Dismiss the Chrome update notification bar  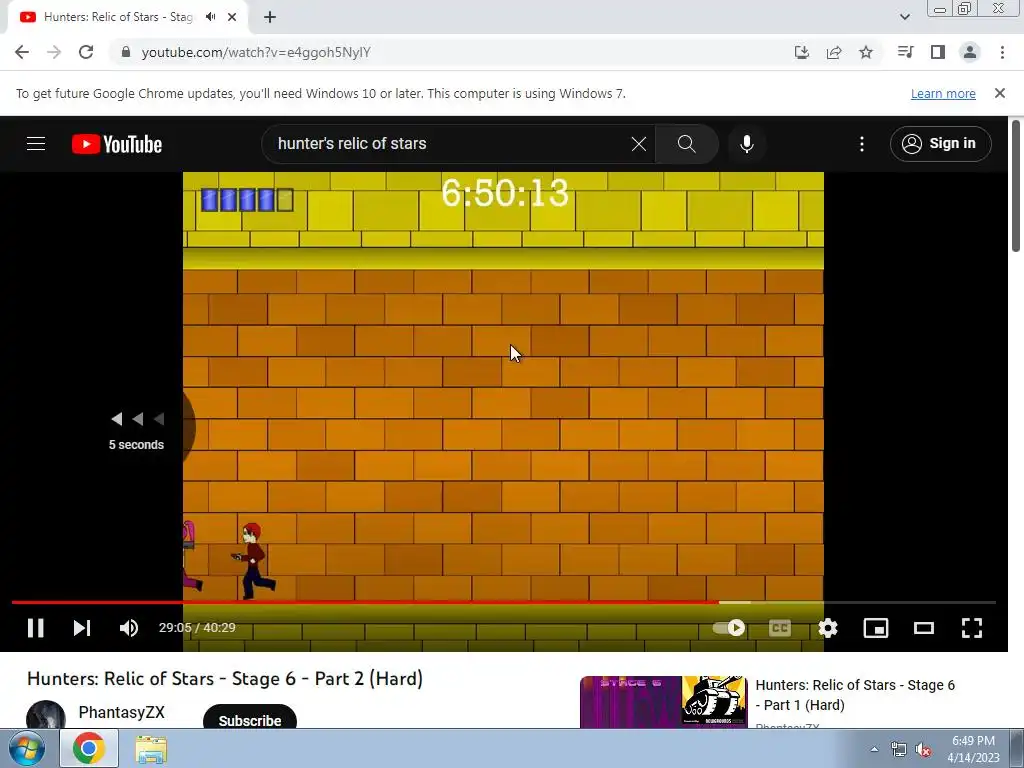tap(1000, 93)
